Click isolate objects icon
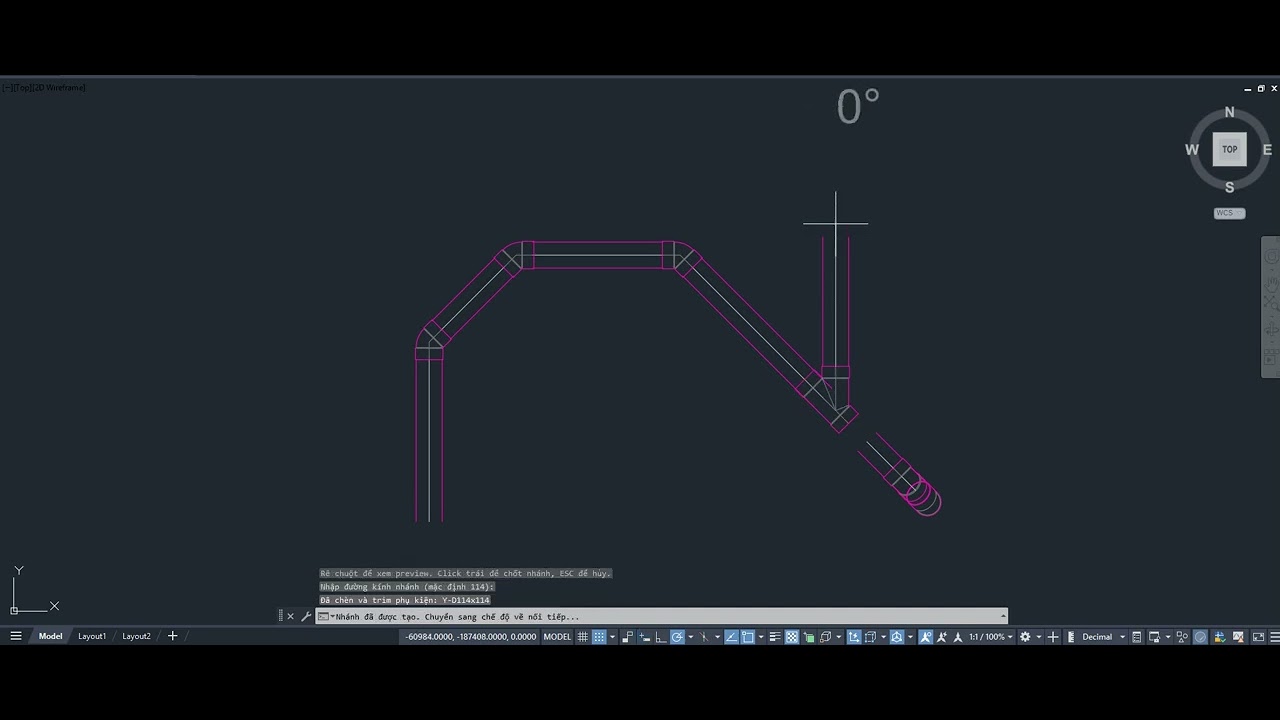This screenshot has width=1280, height=720. click(1182, 636)
